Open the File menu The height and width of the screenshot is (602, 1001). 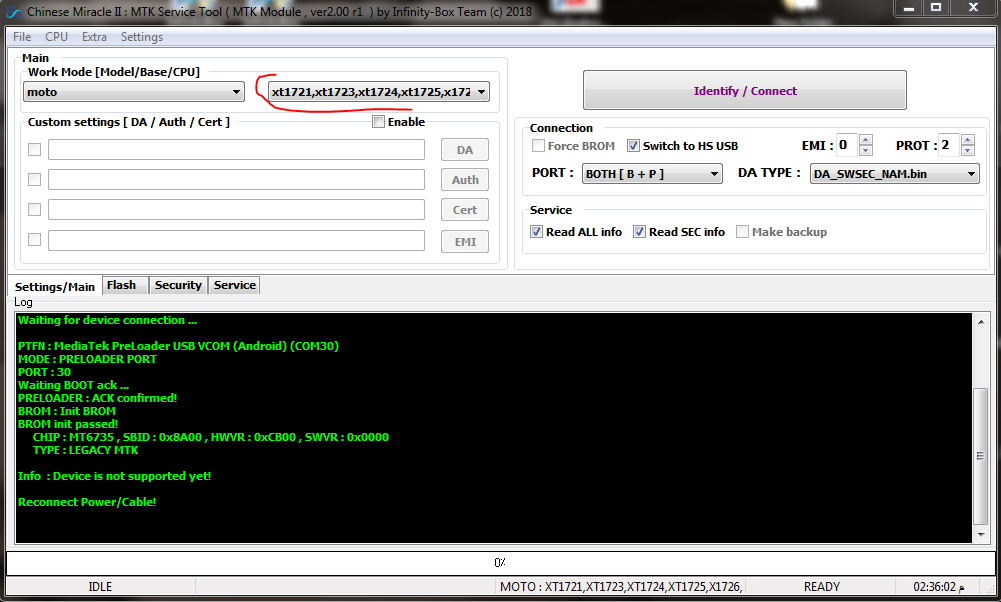(21, 37)
